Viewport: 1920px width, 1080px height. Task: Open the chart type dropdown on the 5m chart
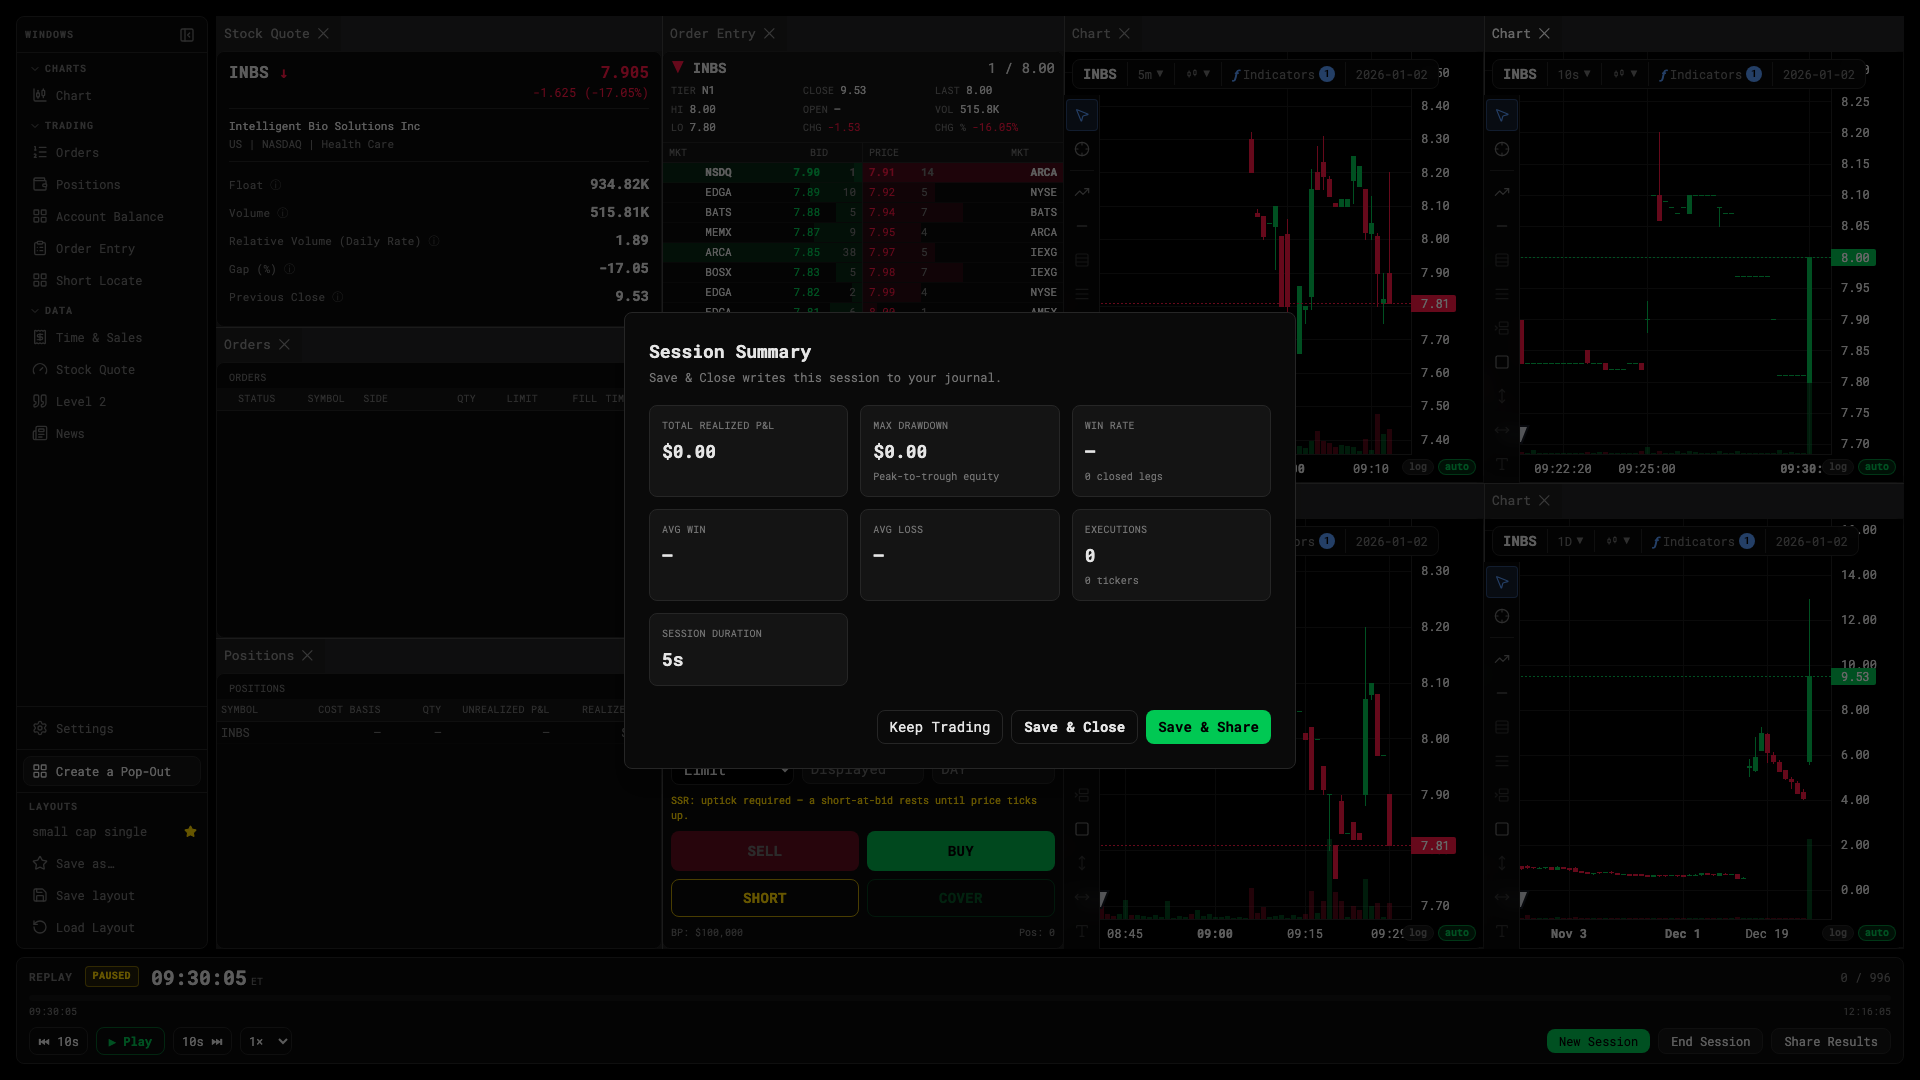click(1198, 75)
